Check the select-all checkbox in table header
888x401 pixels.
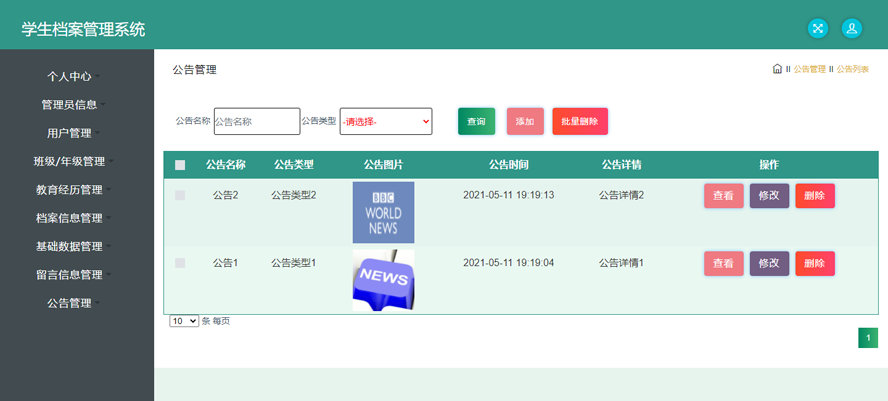tap(180, 165)
